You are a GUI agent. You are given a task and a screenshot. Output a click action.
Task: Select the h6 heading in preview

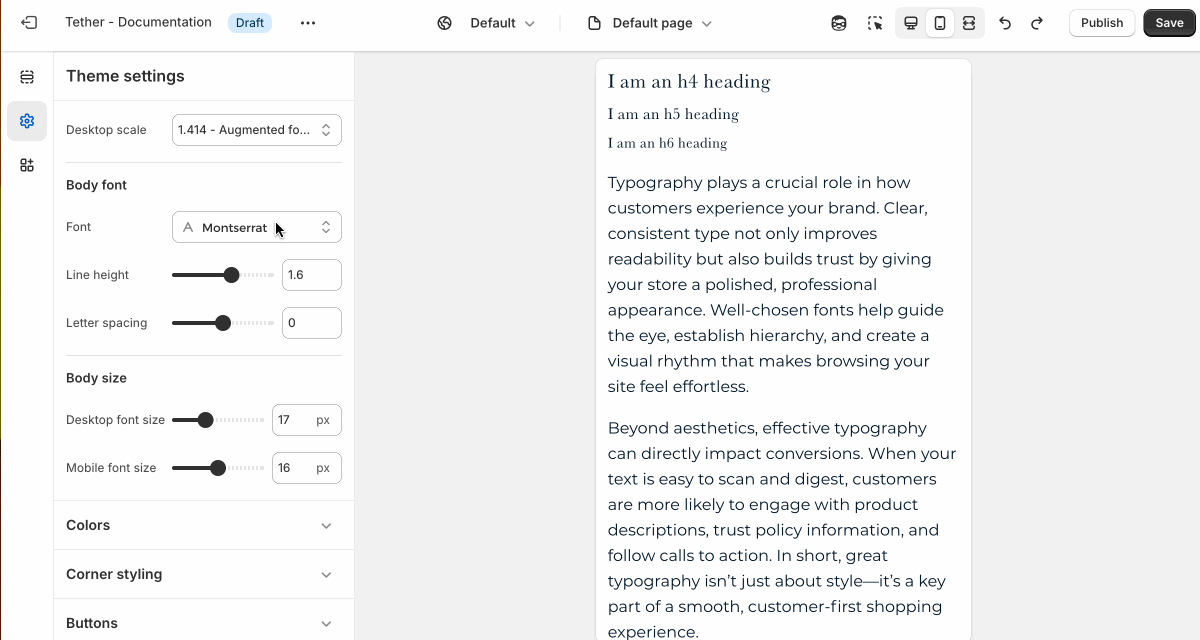click(667, 143)
